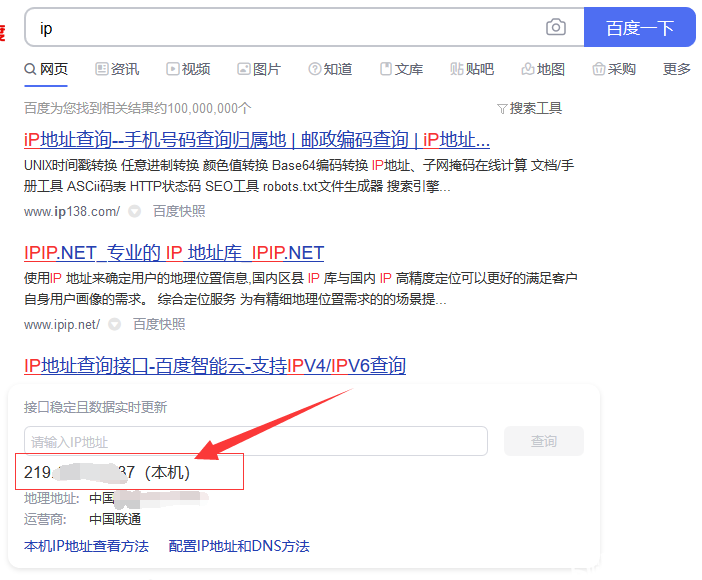This screenshot has width=702, height=580.
Task: Click the 百度一下 search button
Action: [640, 27]
